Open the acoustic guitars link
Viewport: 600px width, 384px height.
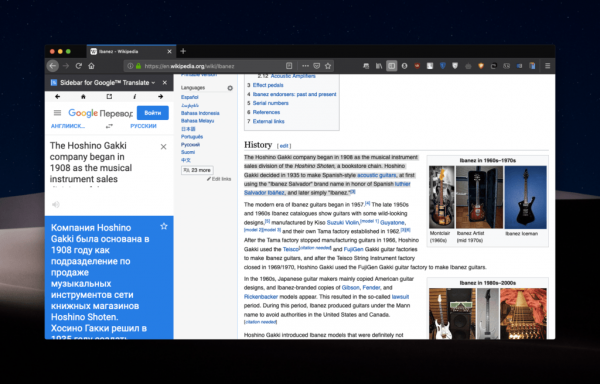pyautogui.click(x=377, y=175)
